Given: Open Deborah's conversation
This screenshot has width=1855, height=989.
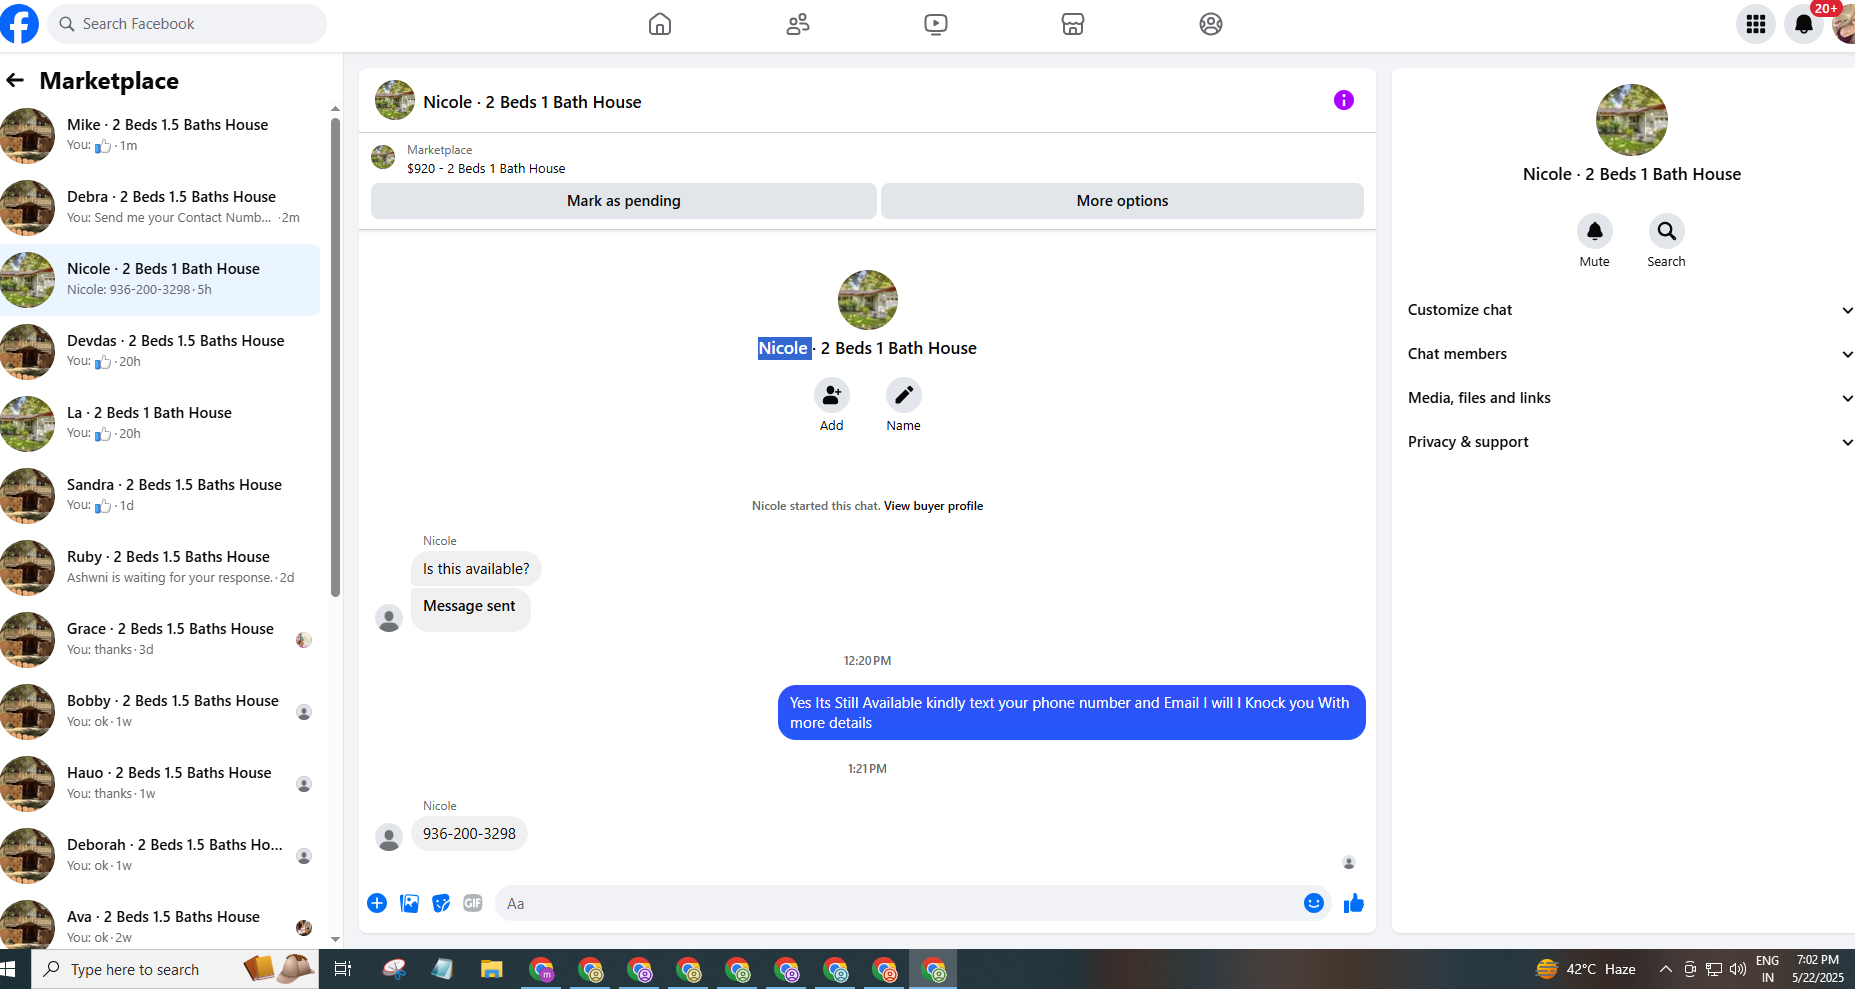Looking at the screenshot, I should pos(160,856).
